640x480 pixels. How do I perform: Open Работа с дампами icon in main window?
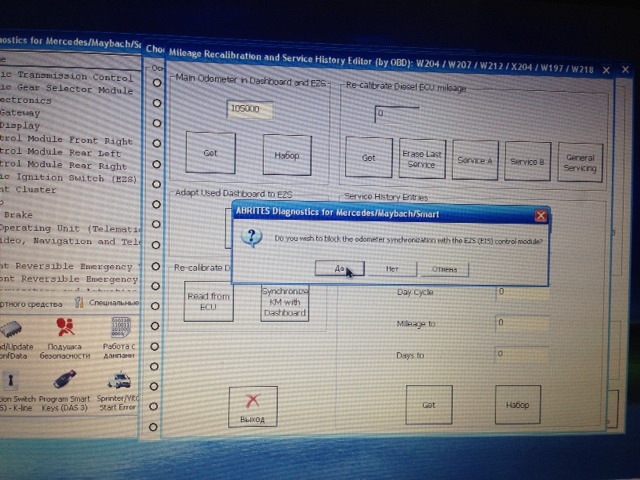(x=119, y=337)
